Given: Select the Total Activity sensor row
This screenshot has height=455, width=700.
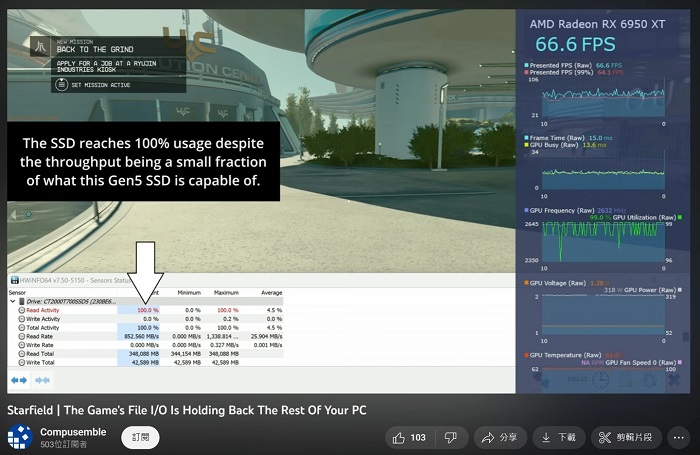Looking at the screenshot, I should pos(146,327).
